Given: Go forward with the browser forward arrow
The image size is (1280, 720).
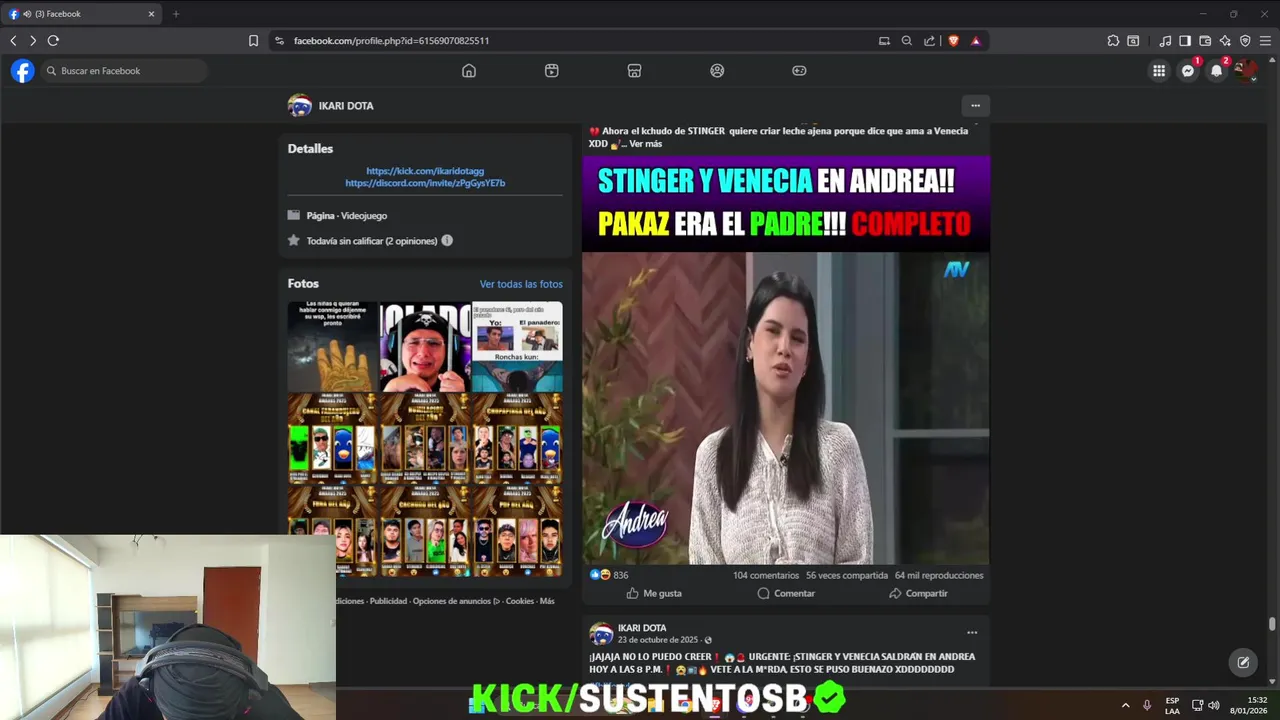Looking at the screenshot, I should tap(33, 41).
